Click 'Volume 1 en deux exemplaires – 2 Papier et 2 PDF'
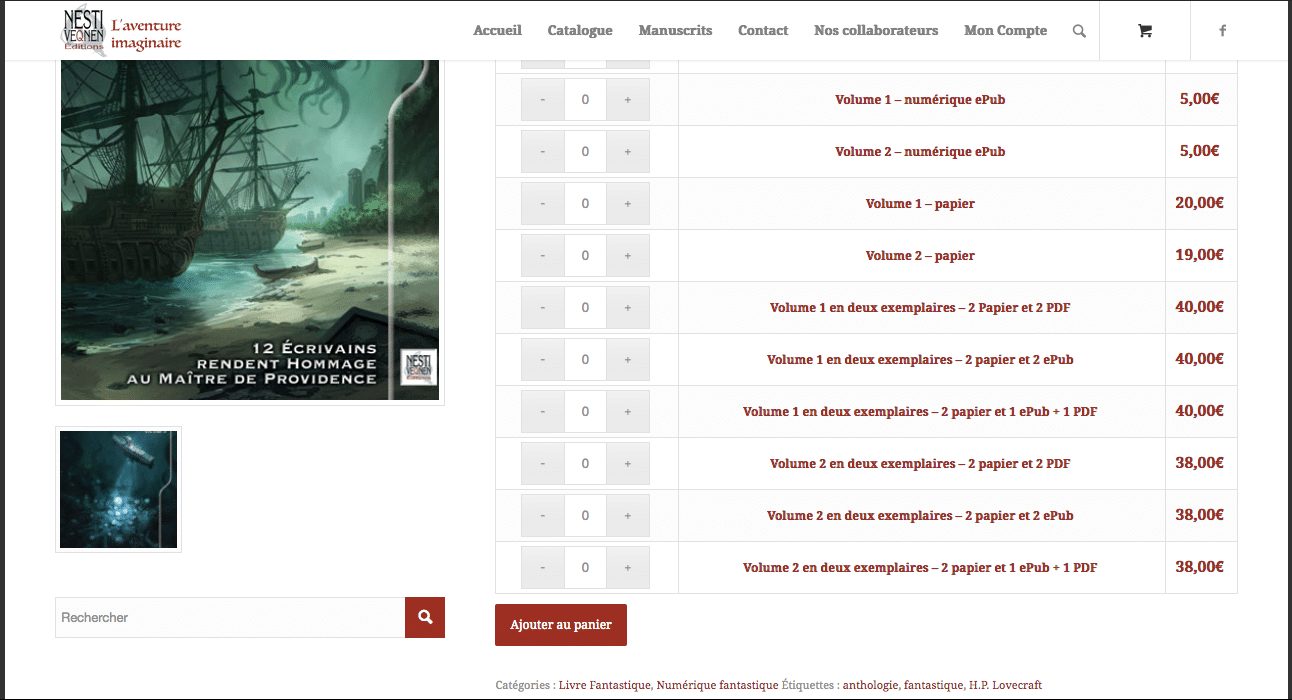 pos(920,308)
